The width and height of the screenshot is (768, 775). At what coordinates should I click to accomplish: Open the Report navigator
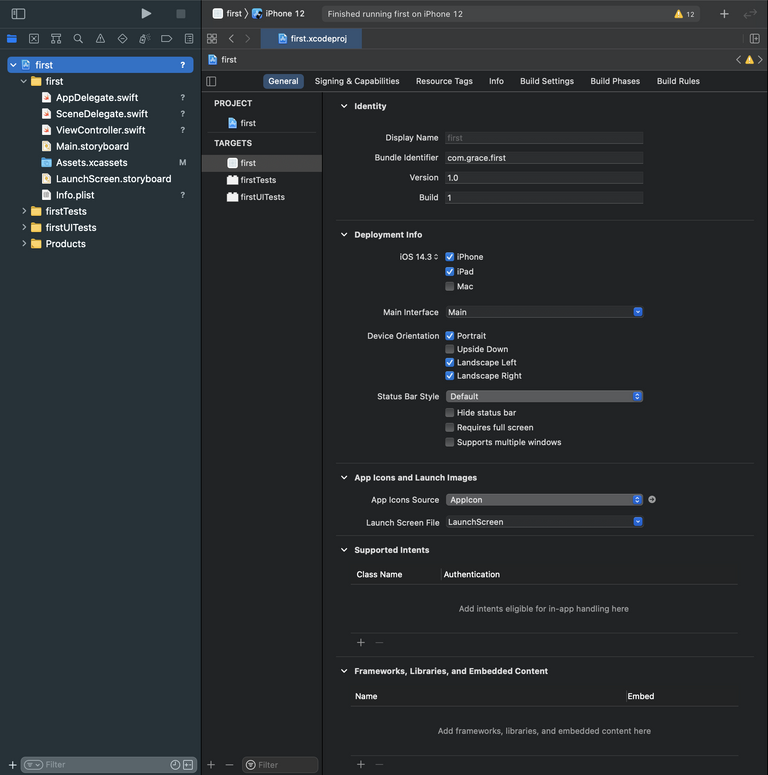point(189,39)
